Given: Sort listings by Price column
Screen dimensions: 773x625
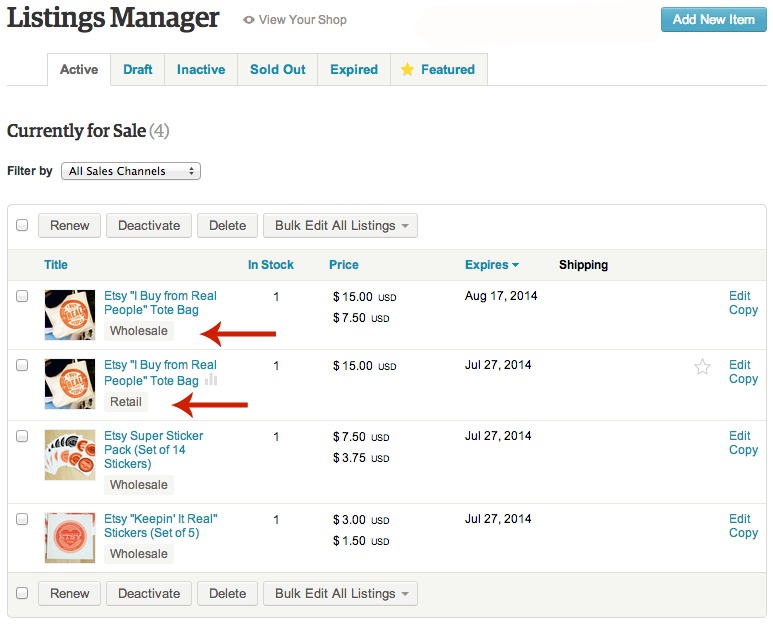Looking at the screenshot, I should [x=344, y=265].
